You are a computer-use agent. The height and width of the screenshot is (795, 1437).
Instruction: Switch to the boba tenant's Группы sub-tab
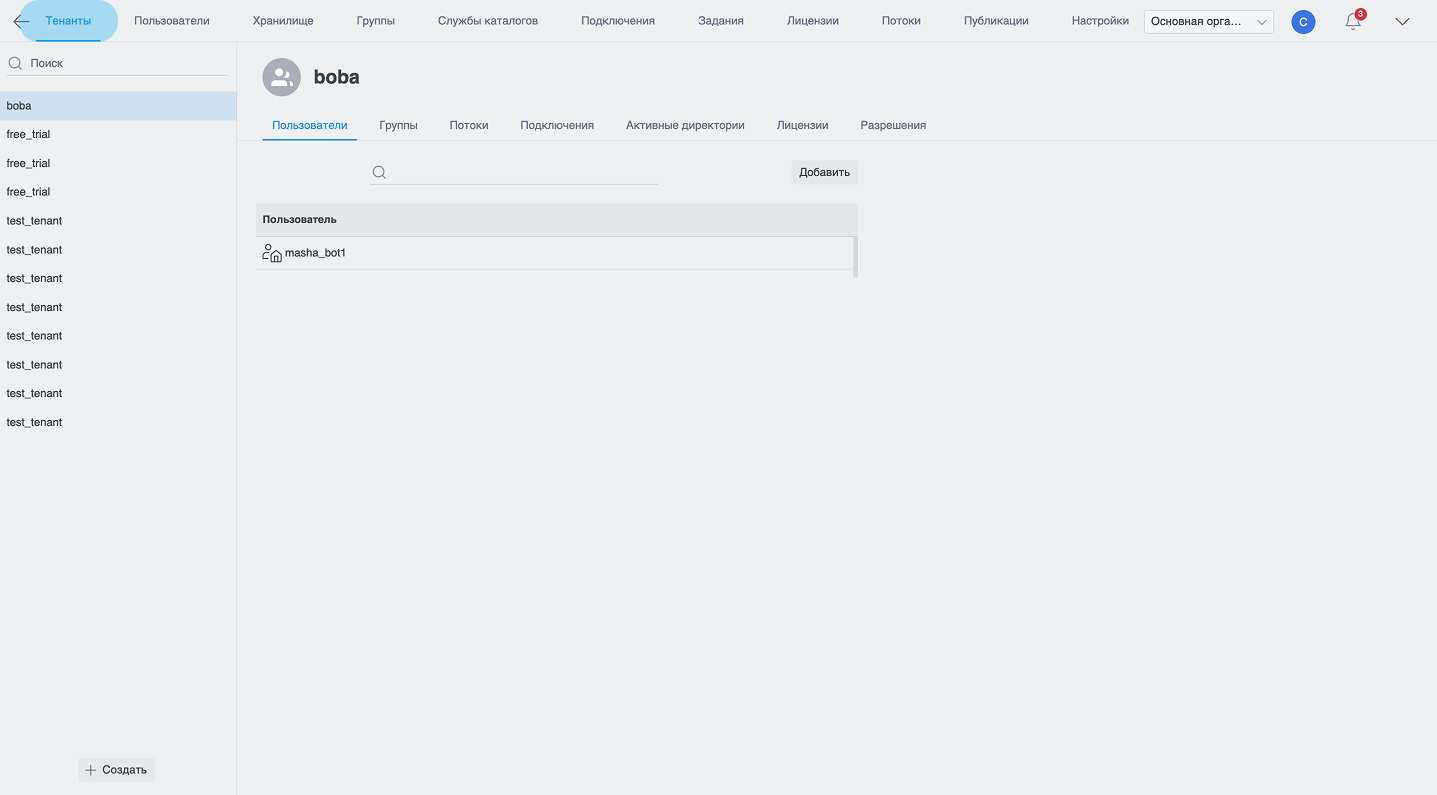tap(398, 125)
